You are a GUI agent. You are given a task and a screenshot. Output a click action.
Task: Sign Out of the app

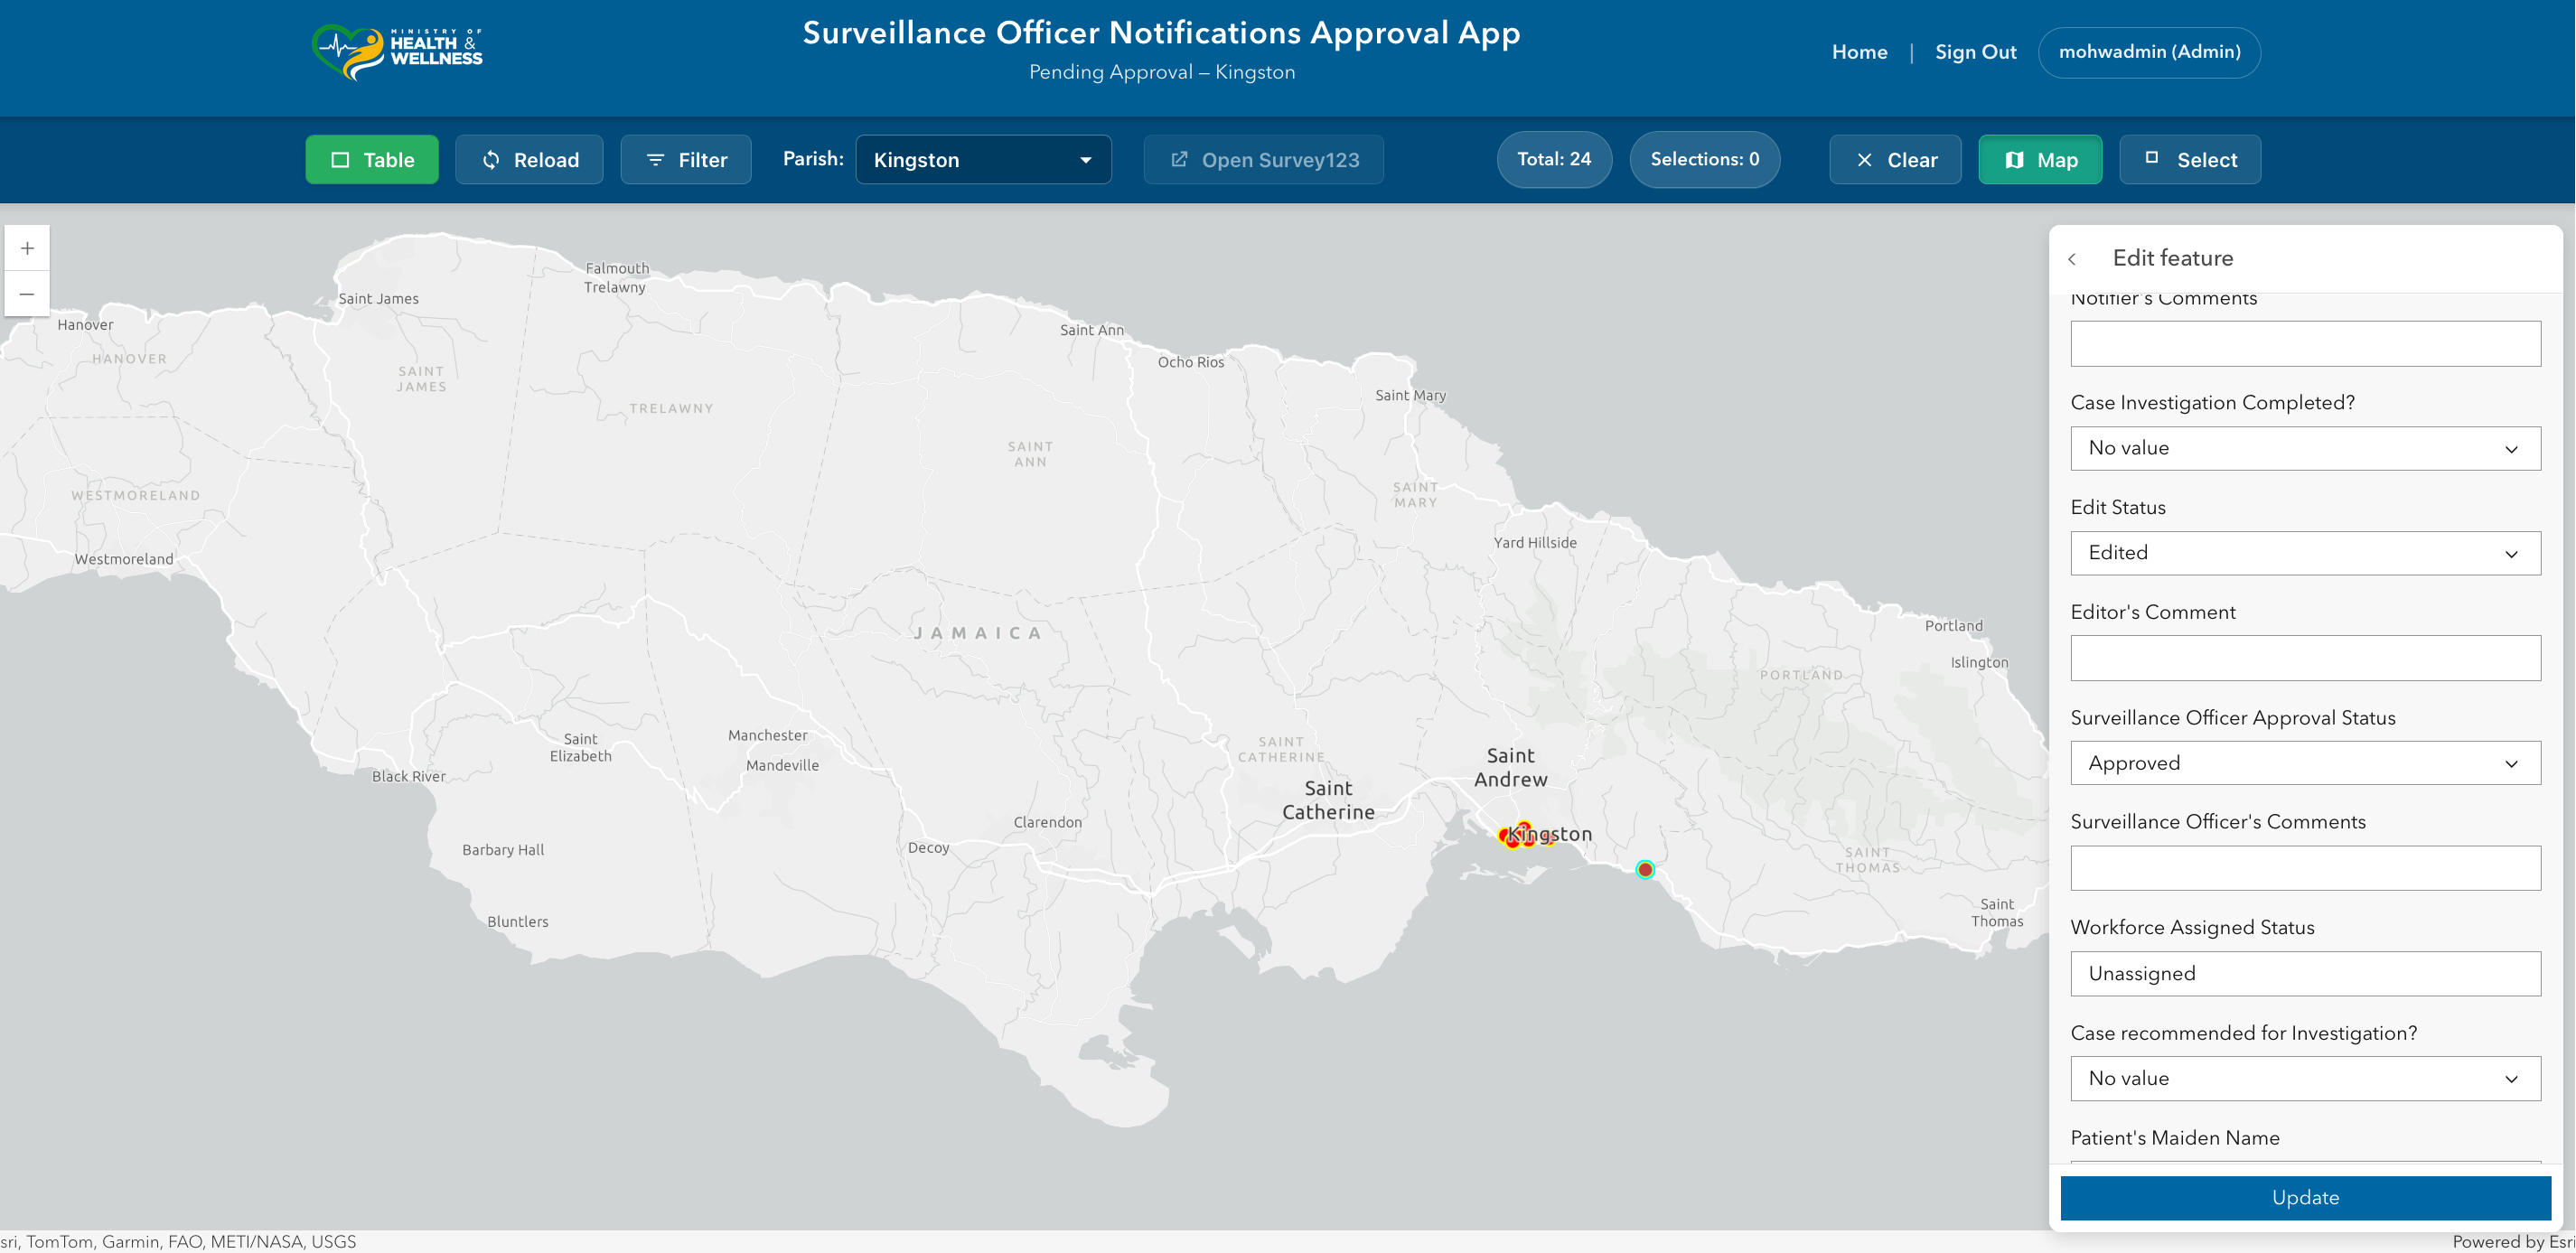coord(1975,52)
